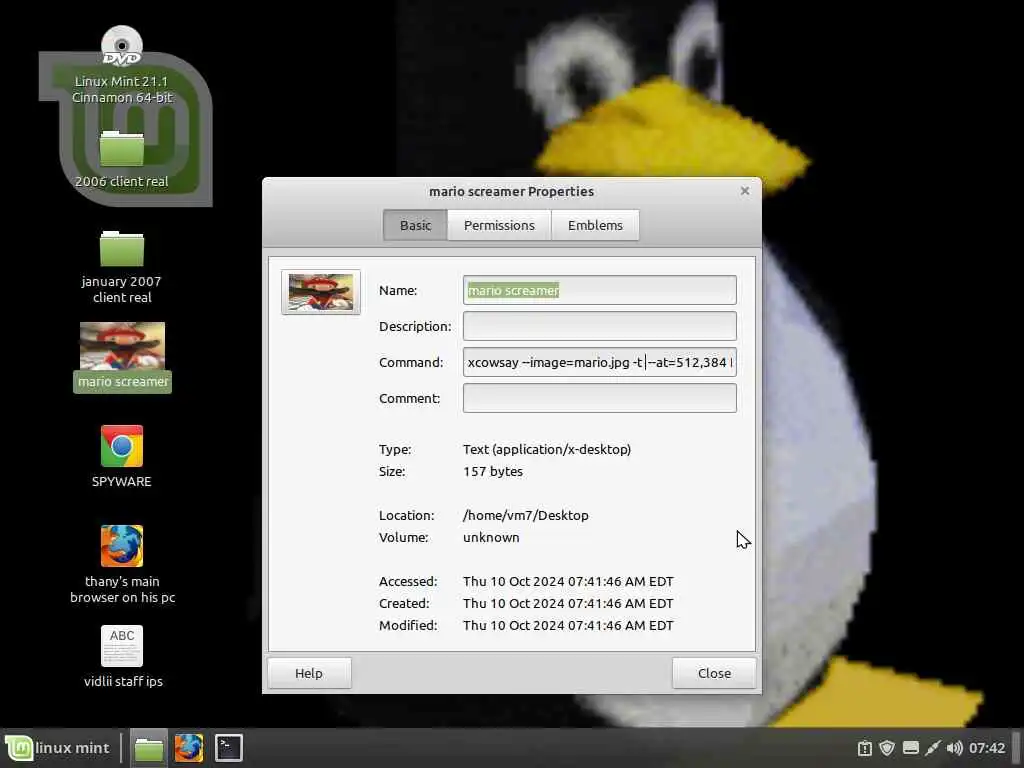Image resolution: width=1024 pixels, height=768 pixels.
Task: Launch Firefox from the taskbar
Action: [x=189, y=748]
